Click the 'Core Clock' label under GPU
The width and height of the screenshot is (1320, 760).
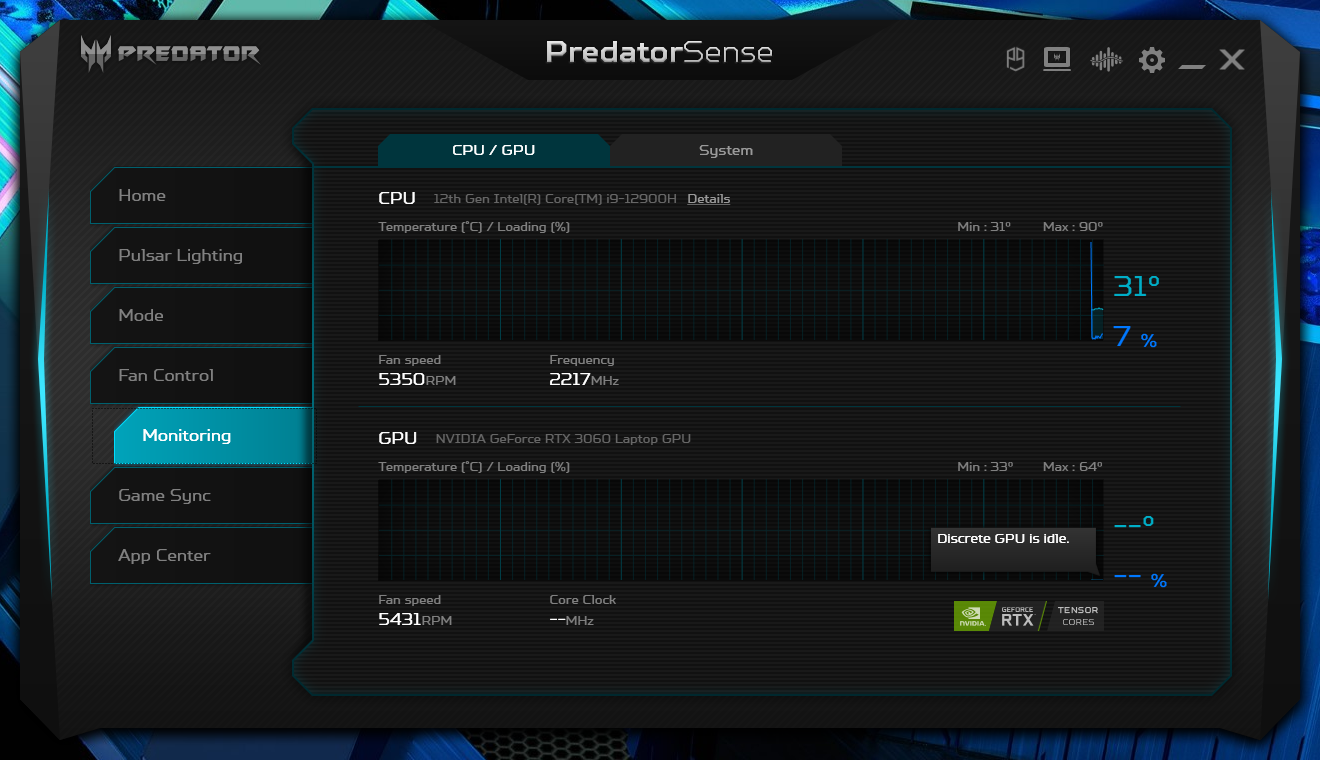pos(583,600)
